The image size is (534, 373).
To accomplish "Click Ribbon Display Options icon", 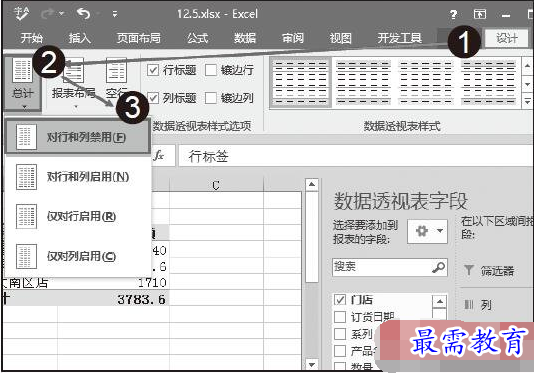I will point(480,14).
